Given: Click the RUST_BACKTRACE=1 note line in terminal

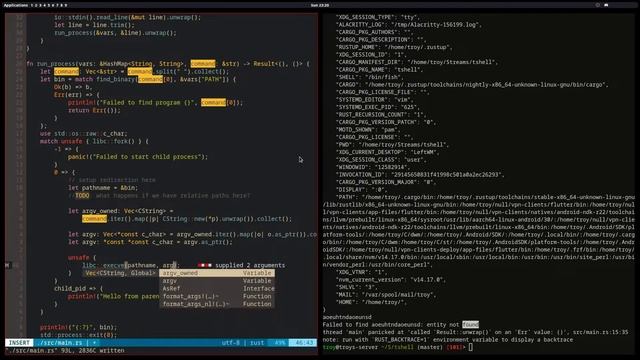Looking at the screenshot, I should tap(448, 340).
